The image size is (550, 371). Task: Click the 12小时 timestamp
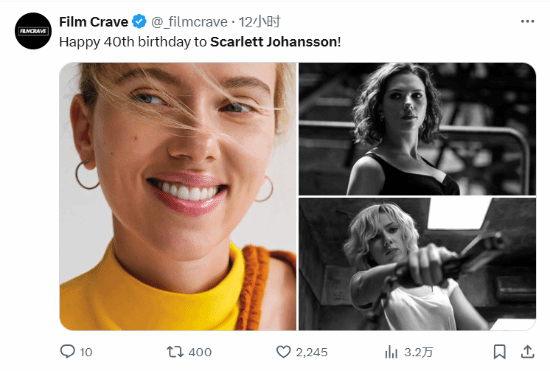pyautogui.click(x=260, y=22)
